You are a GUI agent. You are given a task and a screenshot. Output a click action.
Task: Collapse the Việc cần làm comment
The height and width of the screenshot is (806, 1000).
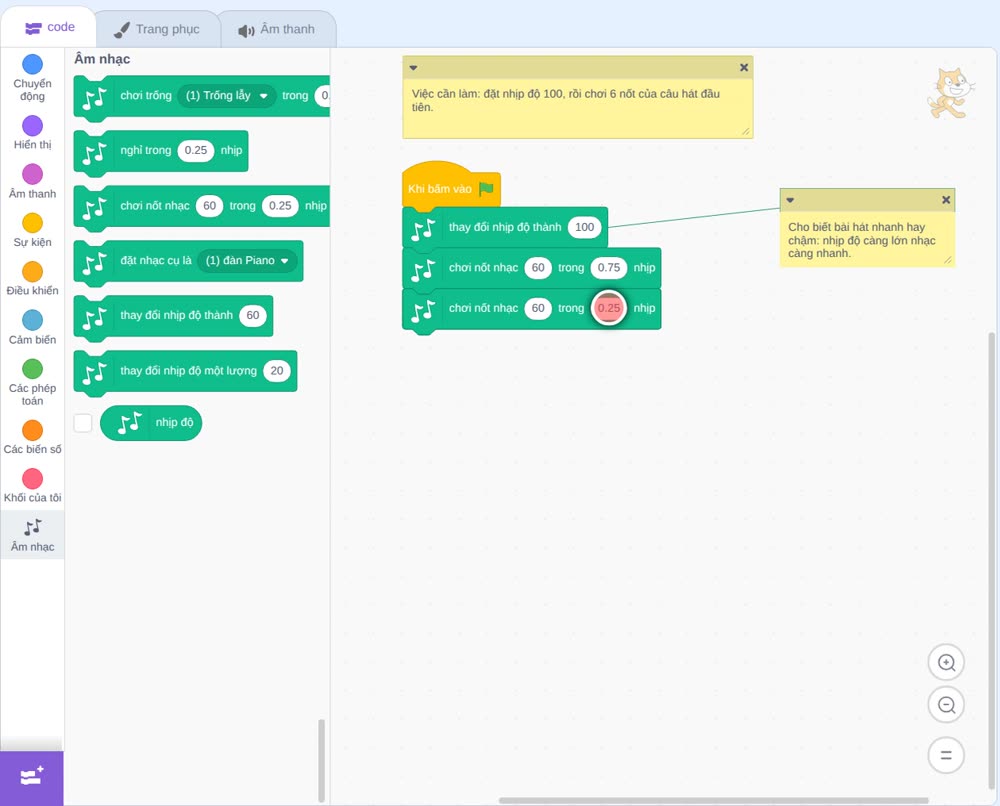[413, 68]
